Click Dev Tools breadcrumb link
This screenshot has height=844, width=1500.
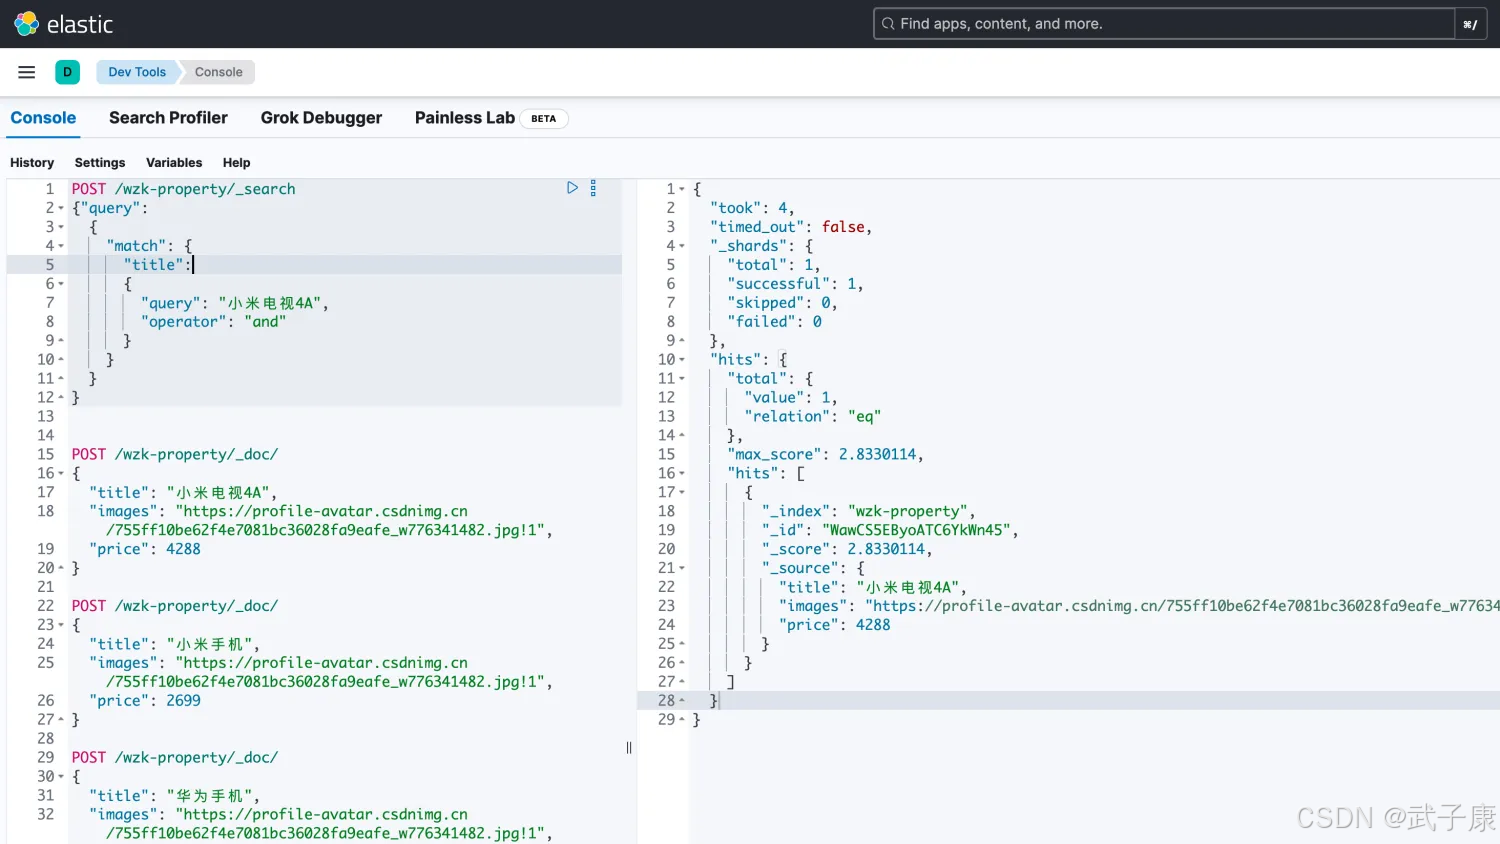click(x=137, y=72)
